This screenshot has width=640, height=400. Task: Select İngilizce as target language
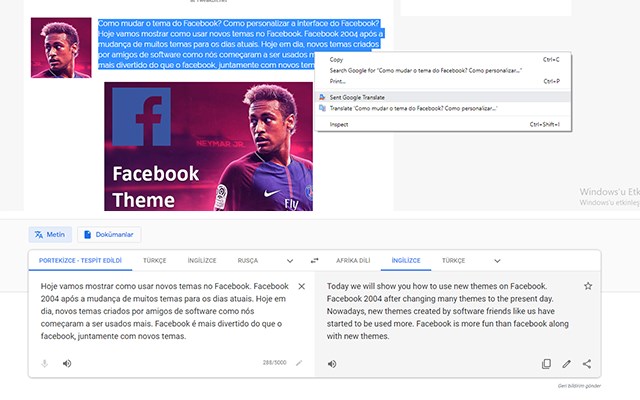406,260
